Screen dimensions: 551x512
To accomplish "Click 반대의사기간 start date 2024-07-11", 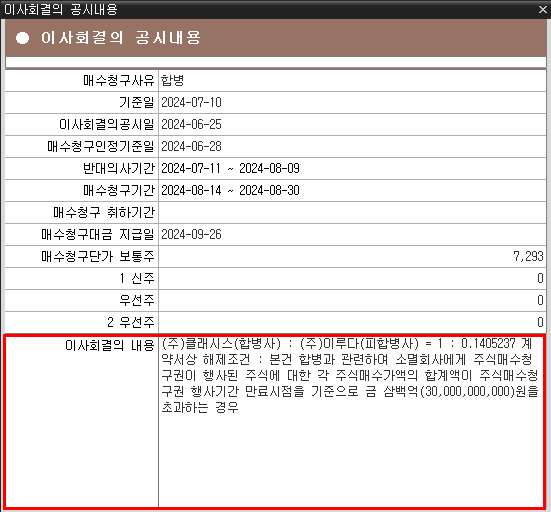I will click(191, 168).
